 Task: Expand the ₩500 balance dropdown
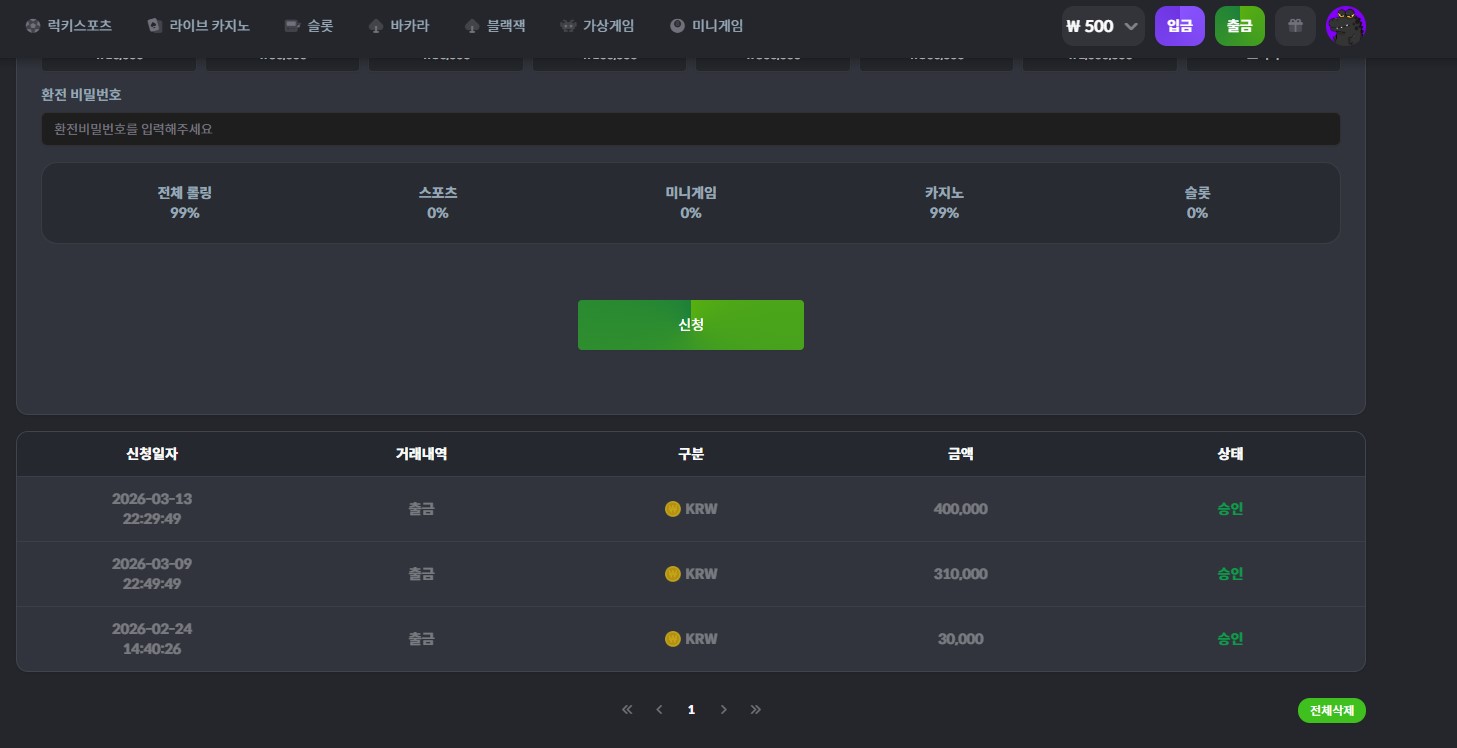point(1103,26)
